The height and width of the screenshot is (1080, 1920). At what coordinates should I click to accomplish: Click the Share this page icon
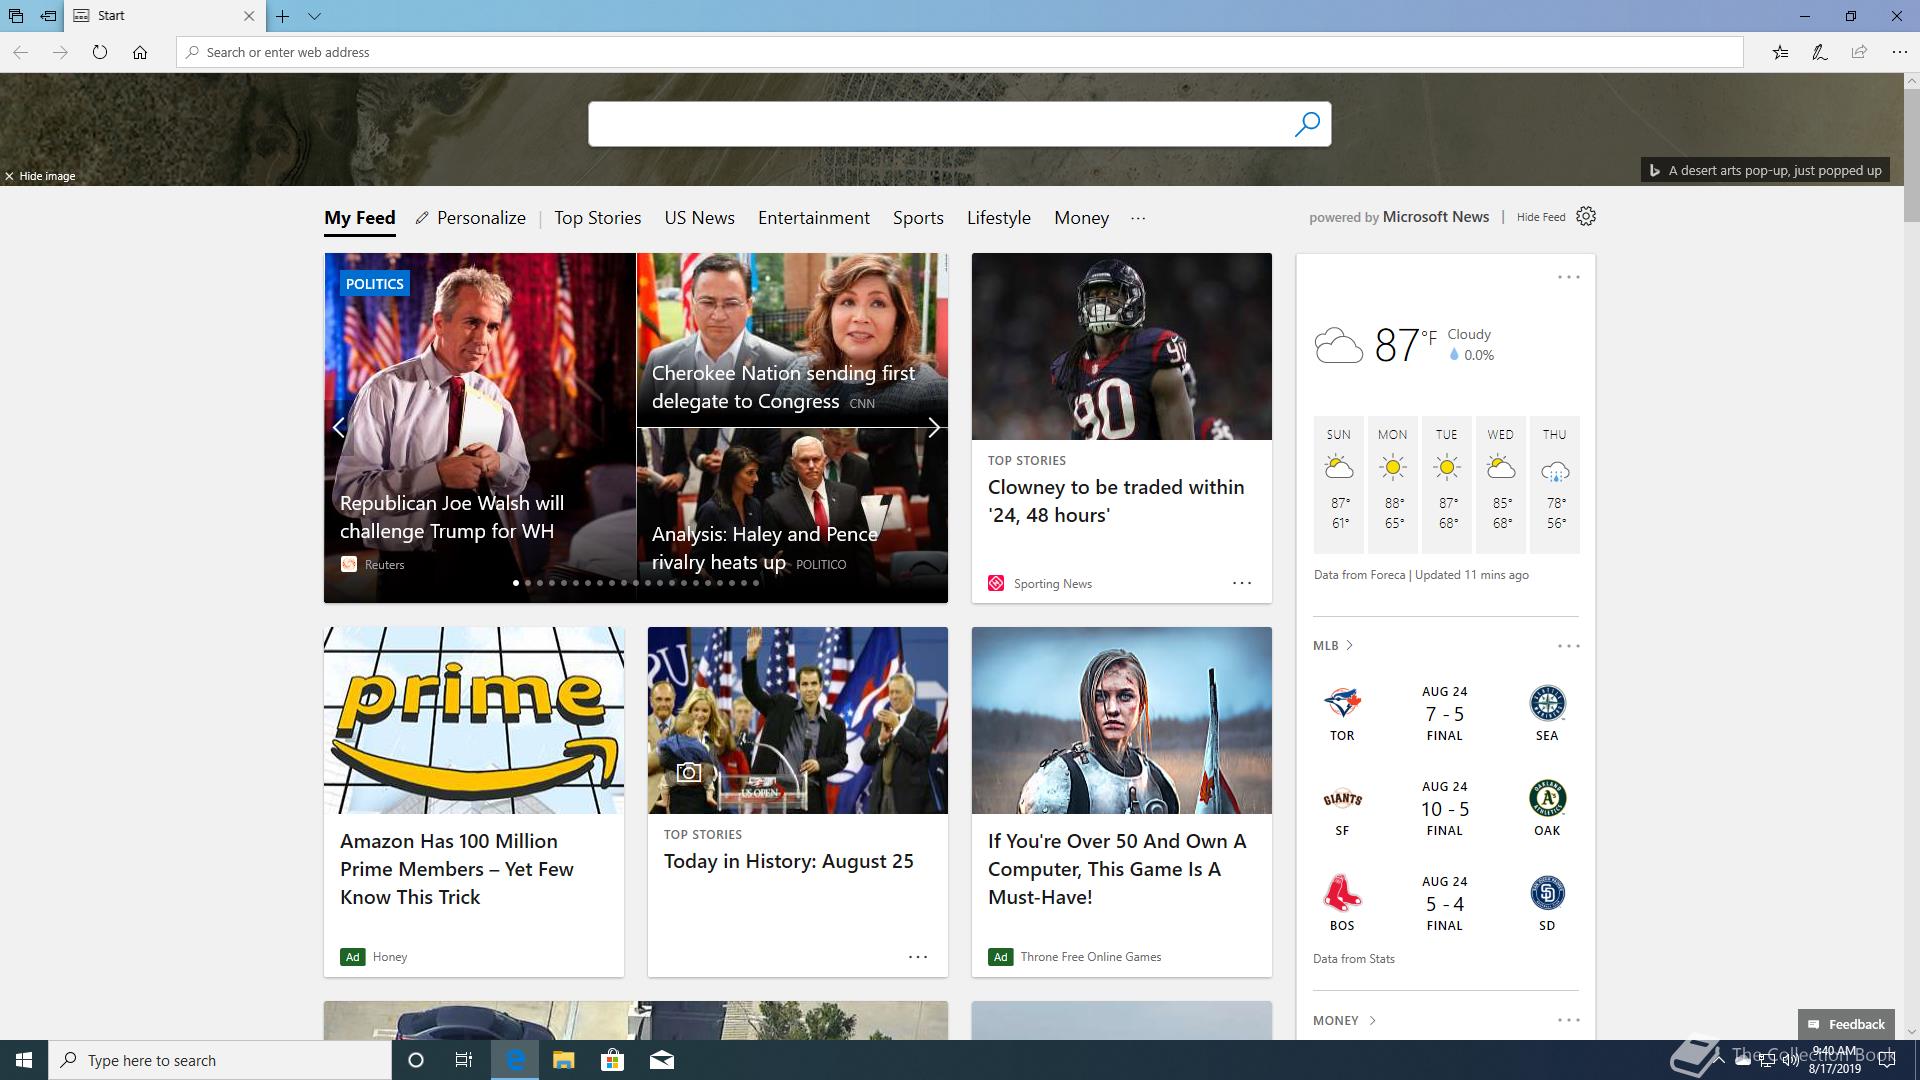click(x=1859, y=52)
